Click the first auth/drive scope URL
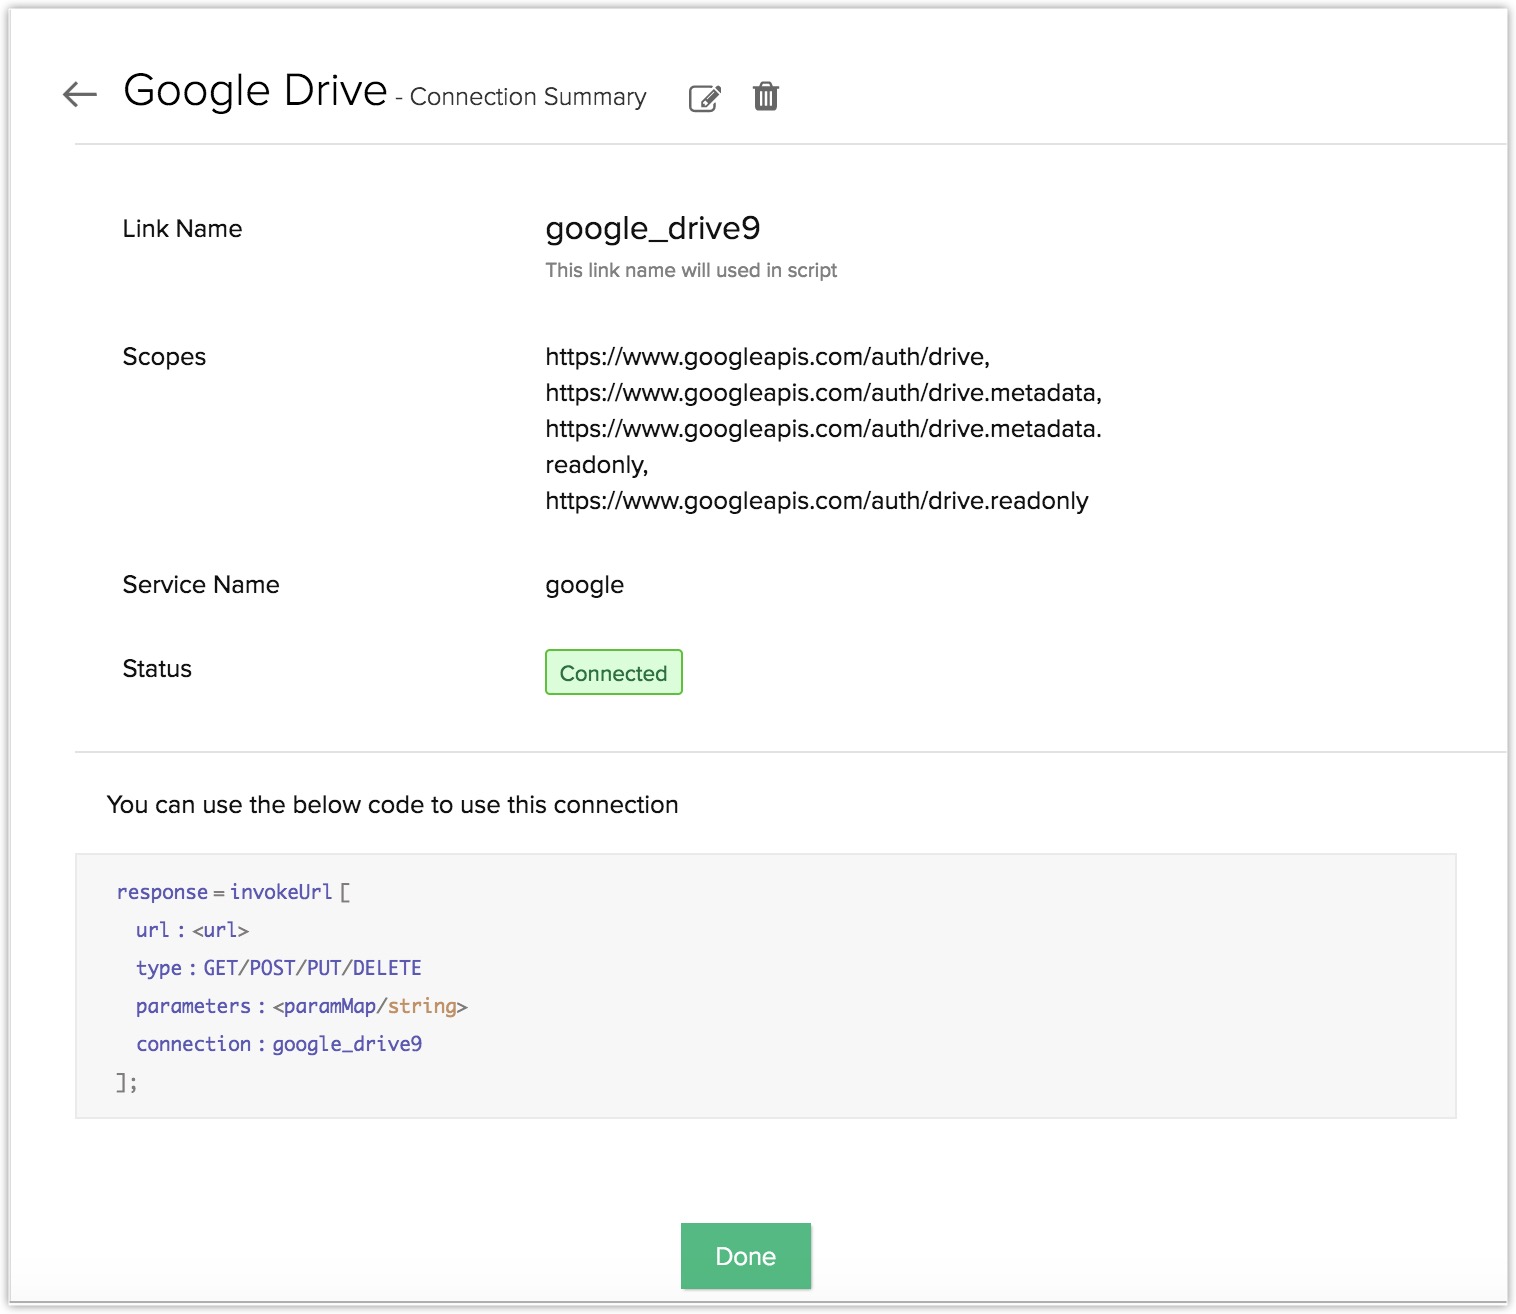1516x1314 pixels. click(x=766, y=357)
